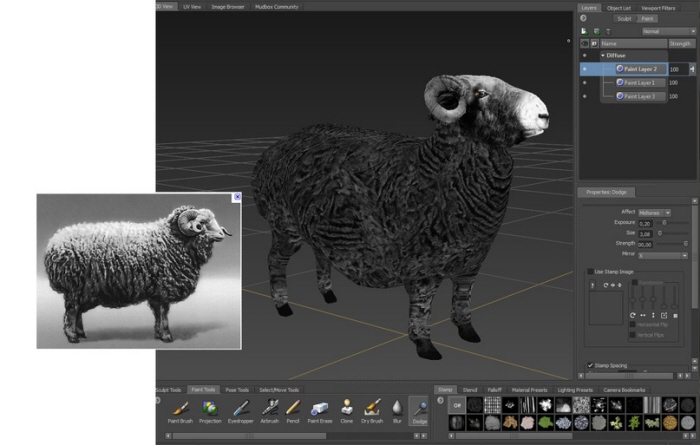Select the Projection tool
Screen dimensions: 700x445
pyautogui.click(x=210, y=410)
